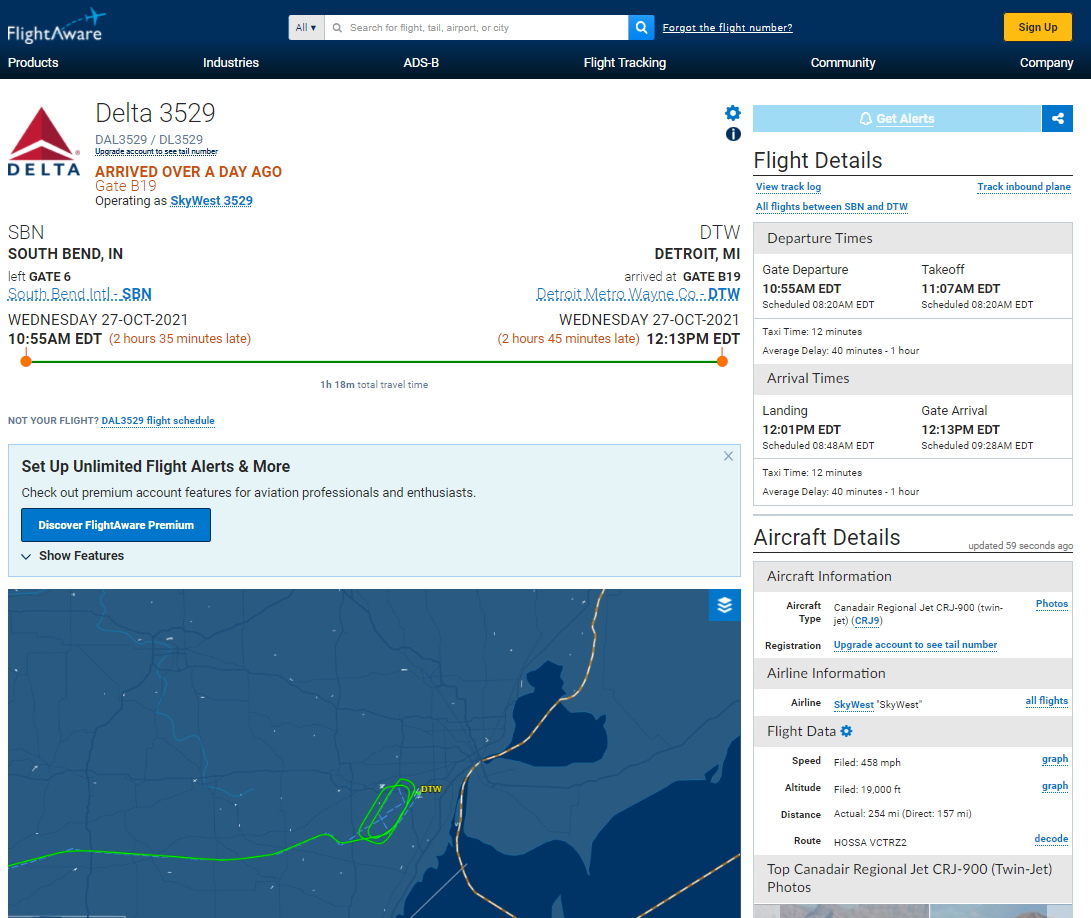Open the Flight Tracking menu
Viewport: 1091px width, 918px height.
[625, 62]
